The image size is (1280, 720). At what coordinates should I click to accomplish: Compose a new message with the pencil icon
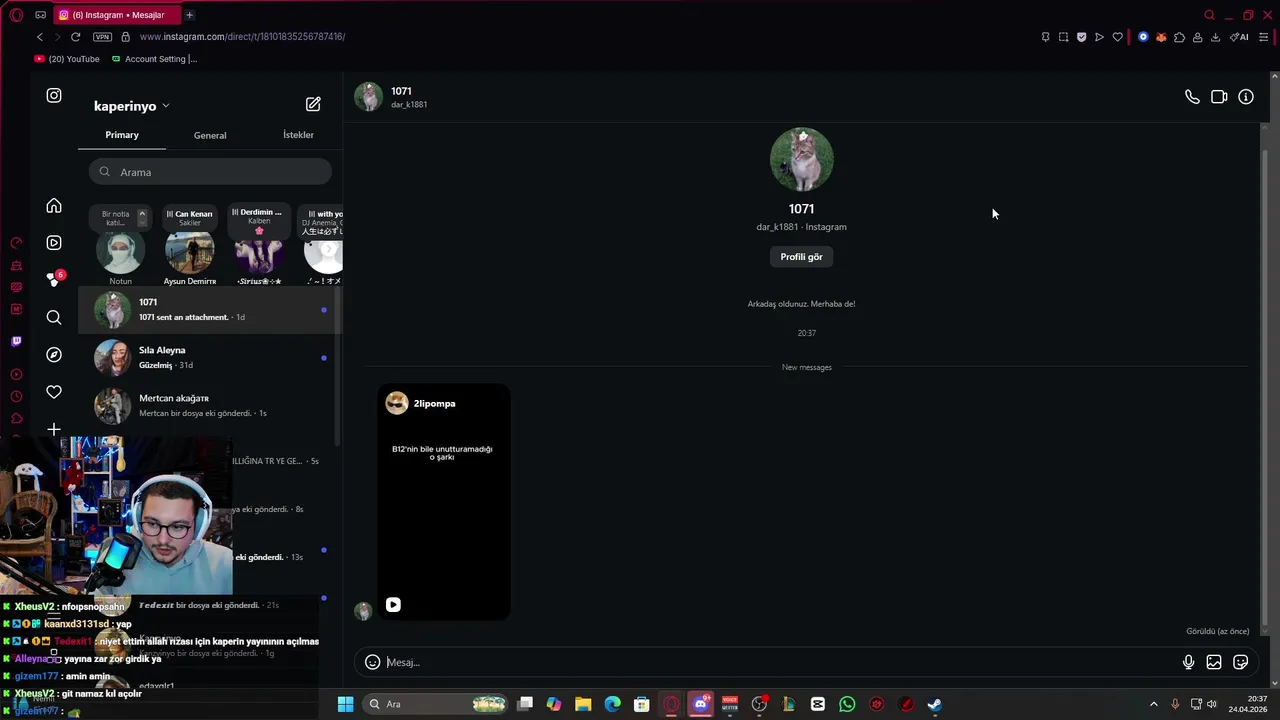(x=313, y=104)
